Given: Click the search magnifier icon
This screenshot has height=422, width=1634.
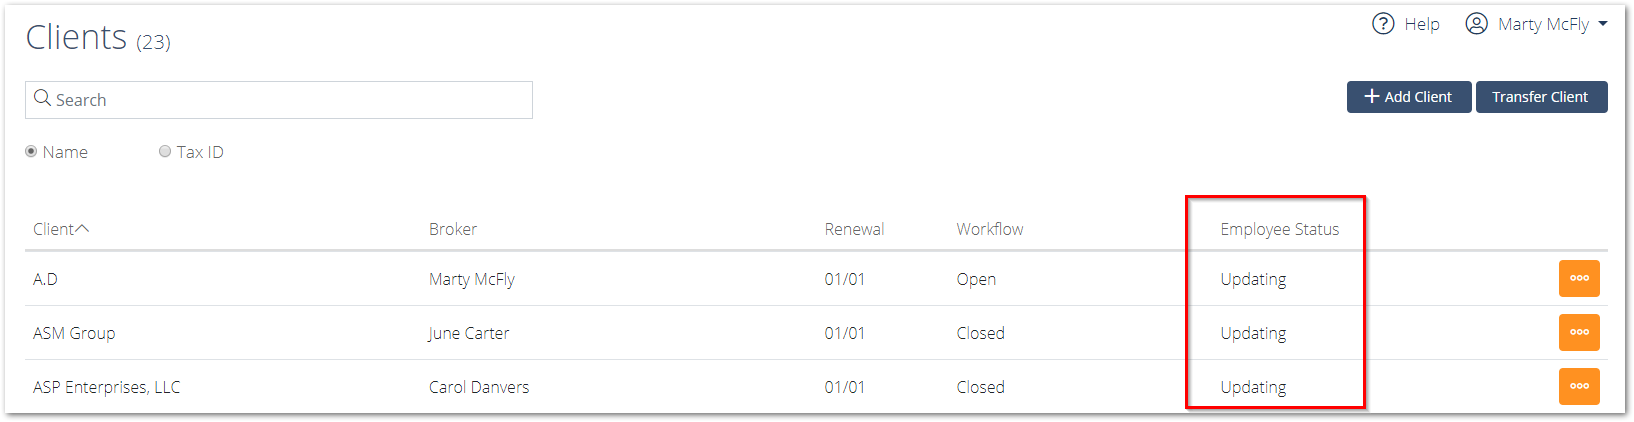Looking at the screenshot, I should point(42,98).
